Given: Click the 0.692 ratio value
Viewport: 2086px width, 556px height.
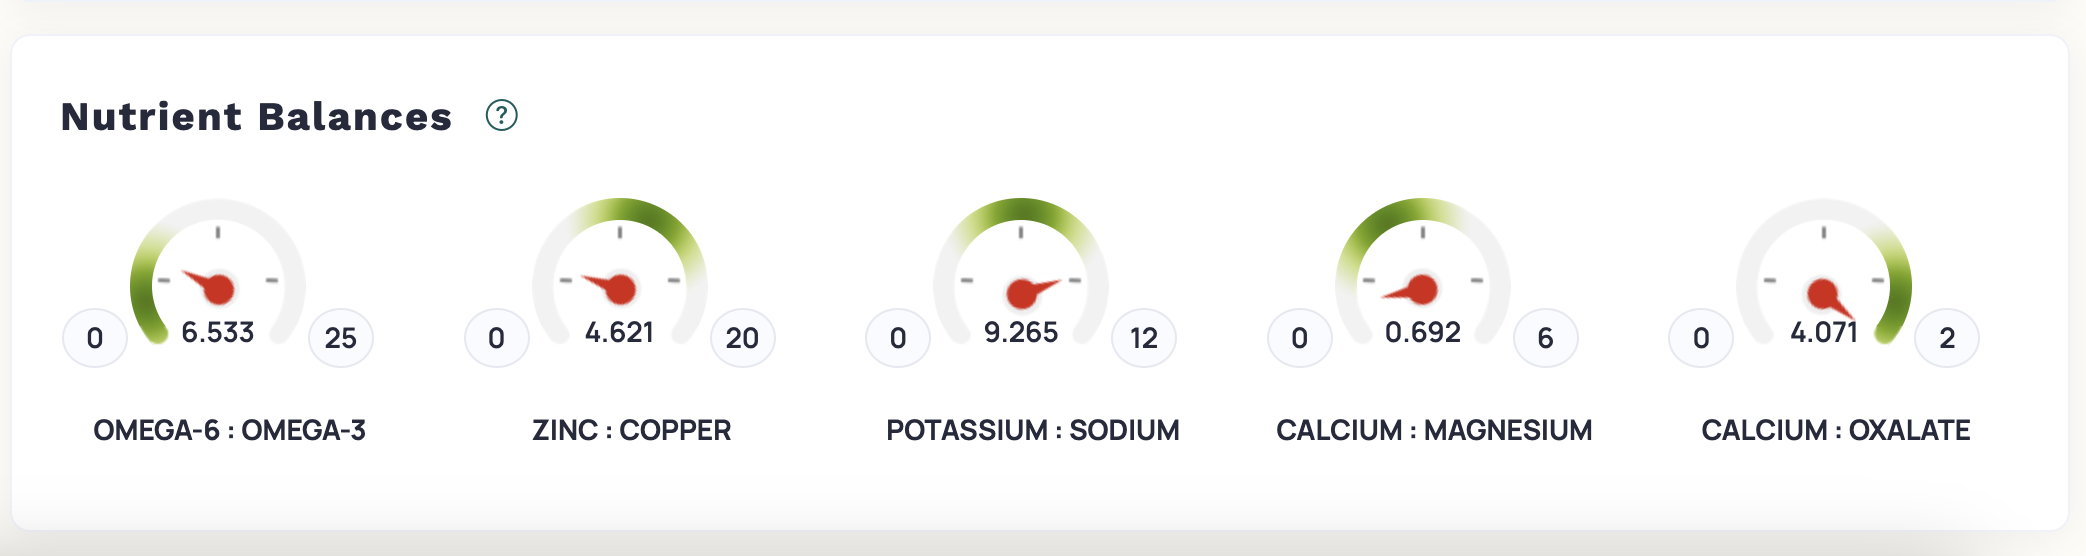Looking at the screenshot, I should click(1423, 332).
